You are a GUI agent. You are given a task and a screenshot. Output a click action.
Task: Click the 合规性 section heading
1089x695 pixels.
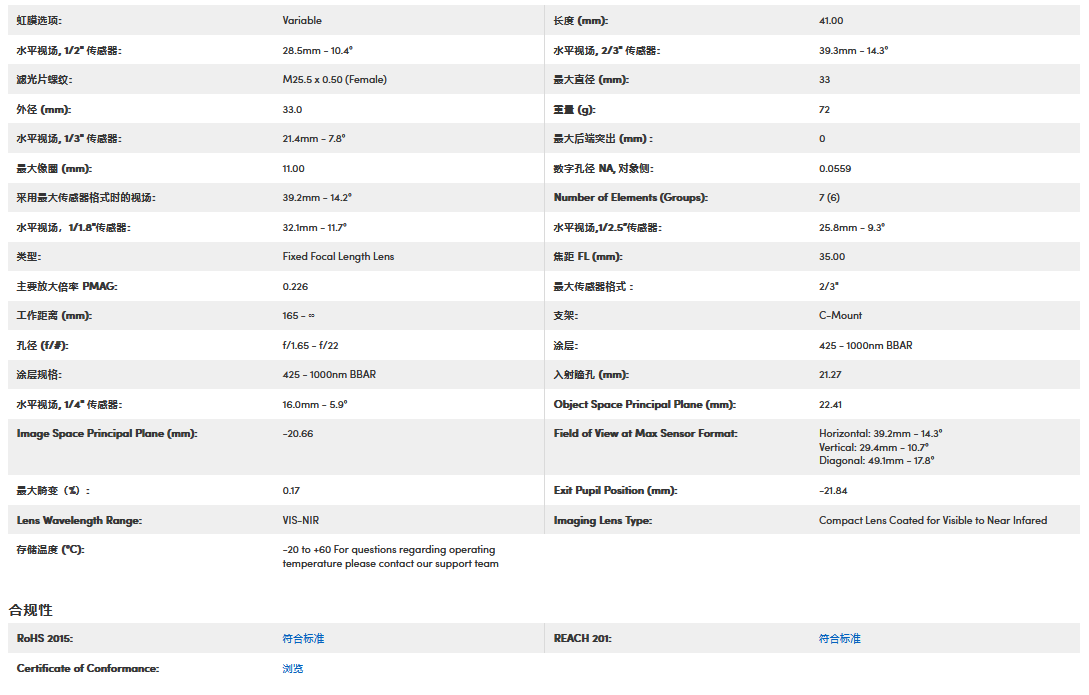click(x=31, y=609)
